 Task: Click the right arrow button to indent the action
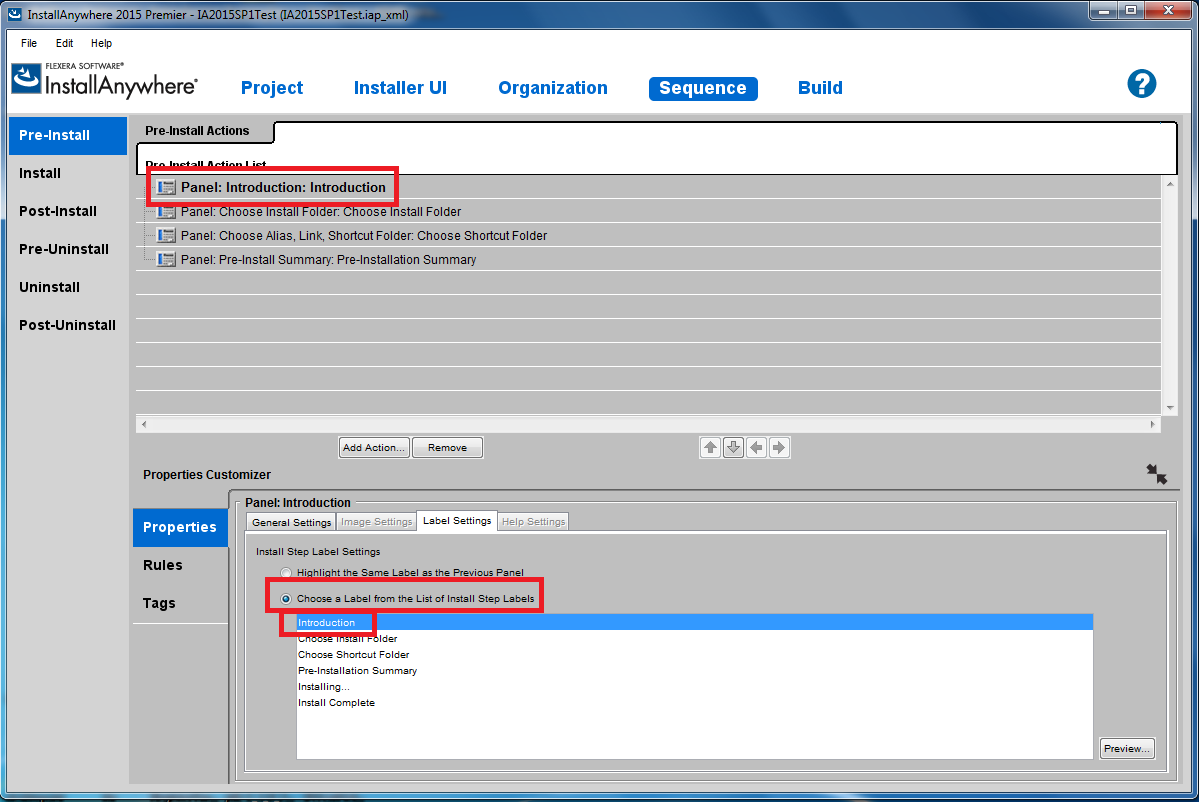[778, 447]
